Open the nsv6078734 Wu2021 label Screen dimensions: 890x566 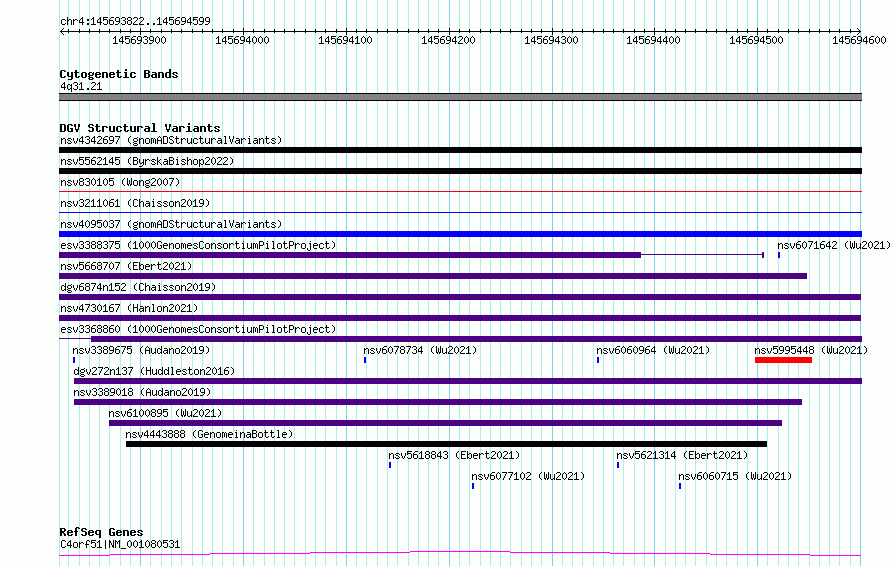[x=420, y=350]
